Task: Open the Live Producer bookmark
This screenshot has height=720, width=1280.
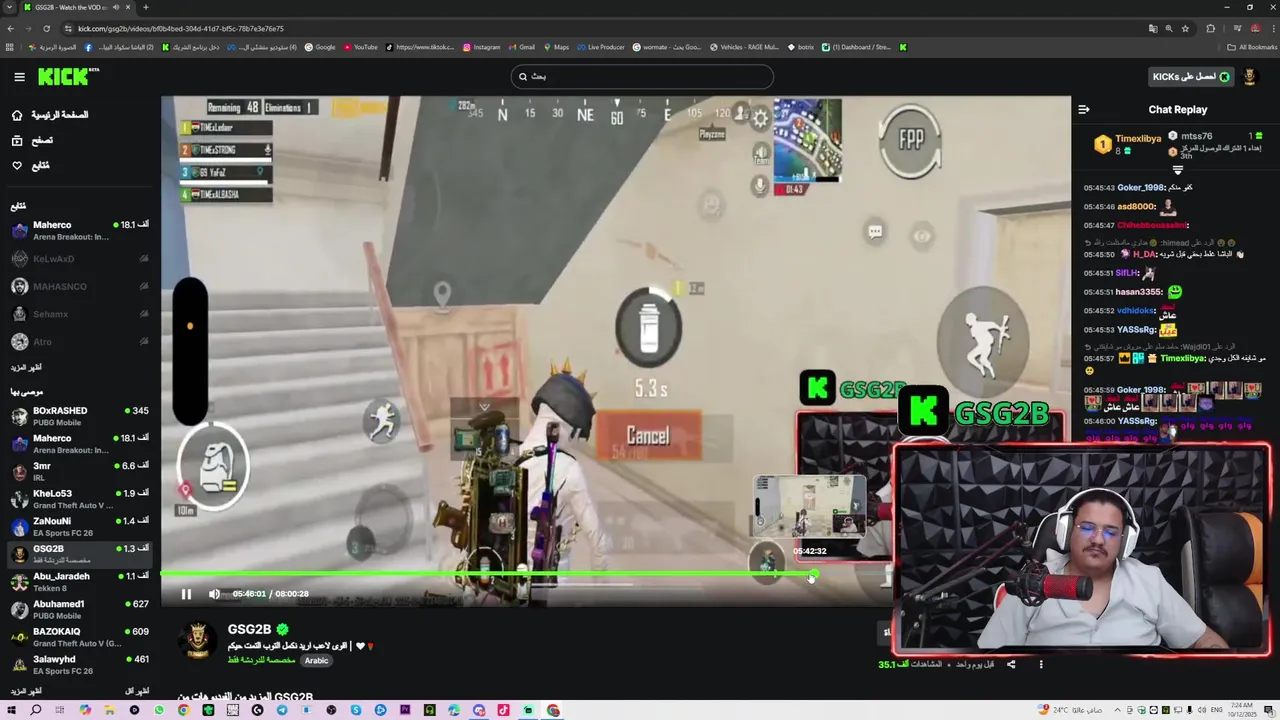Action: coord(600,47)
